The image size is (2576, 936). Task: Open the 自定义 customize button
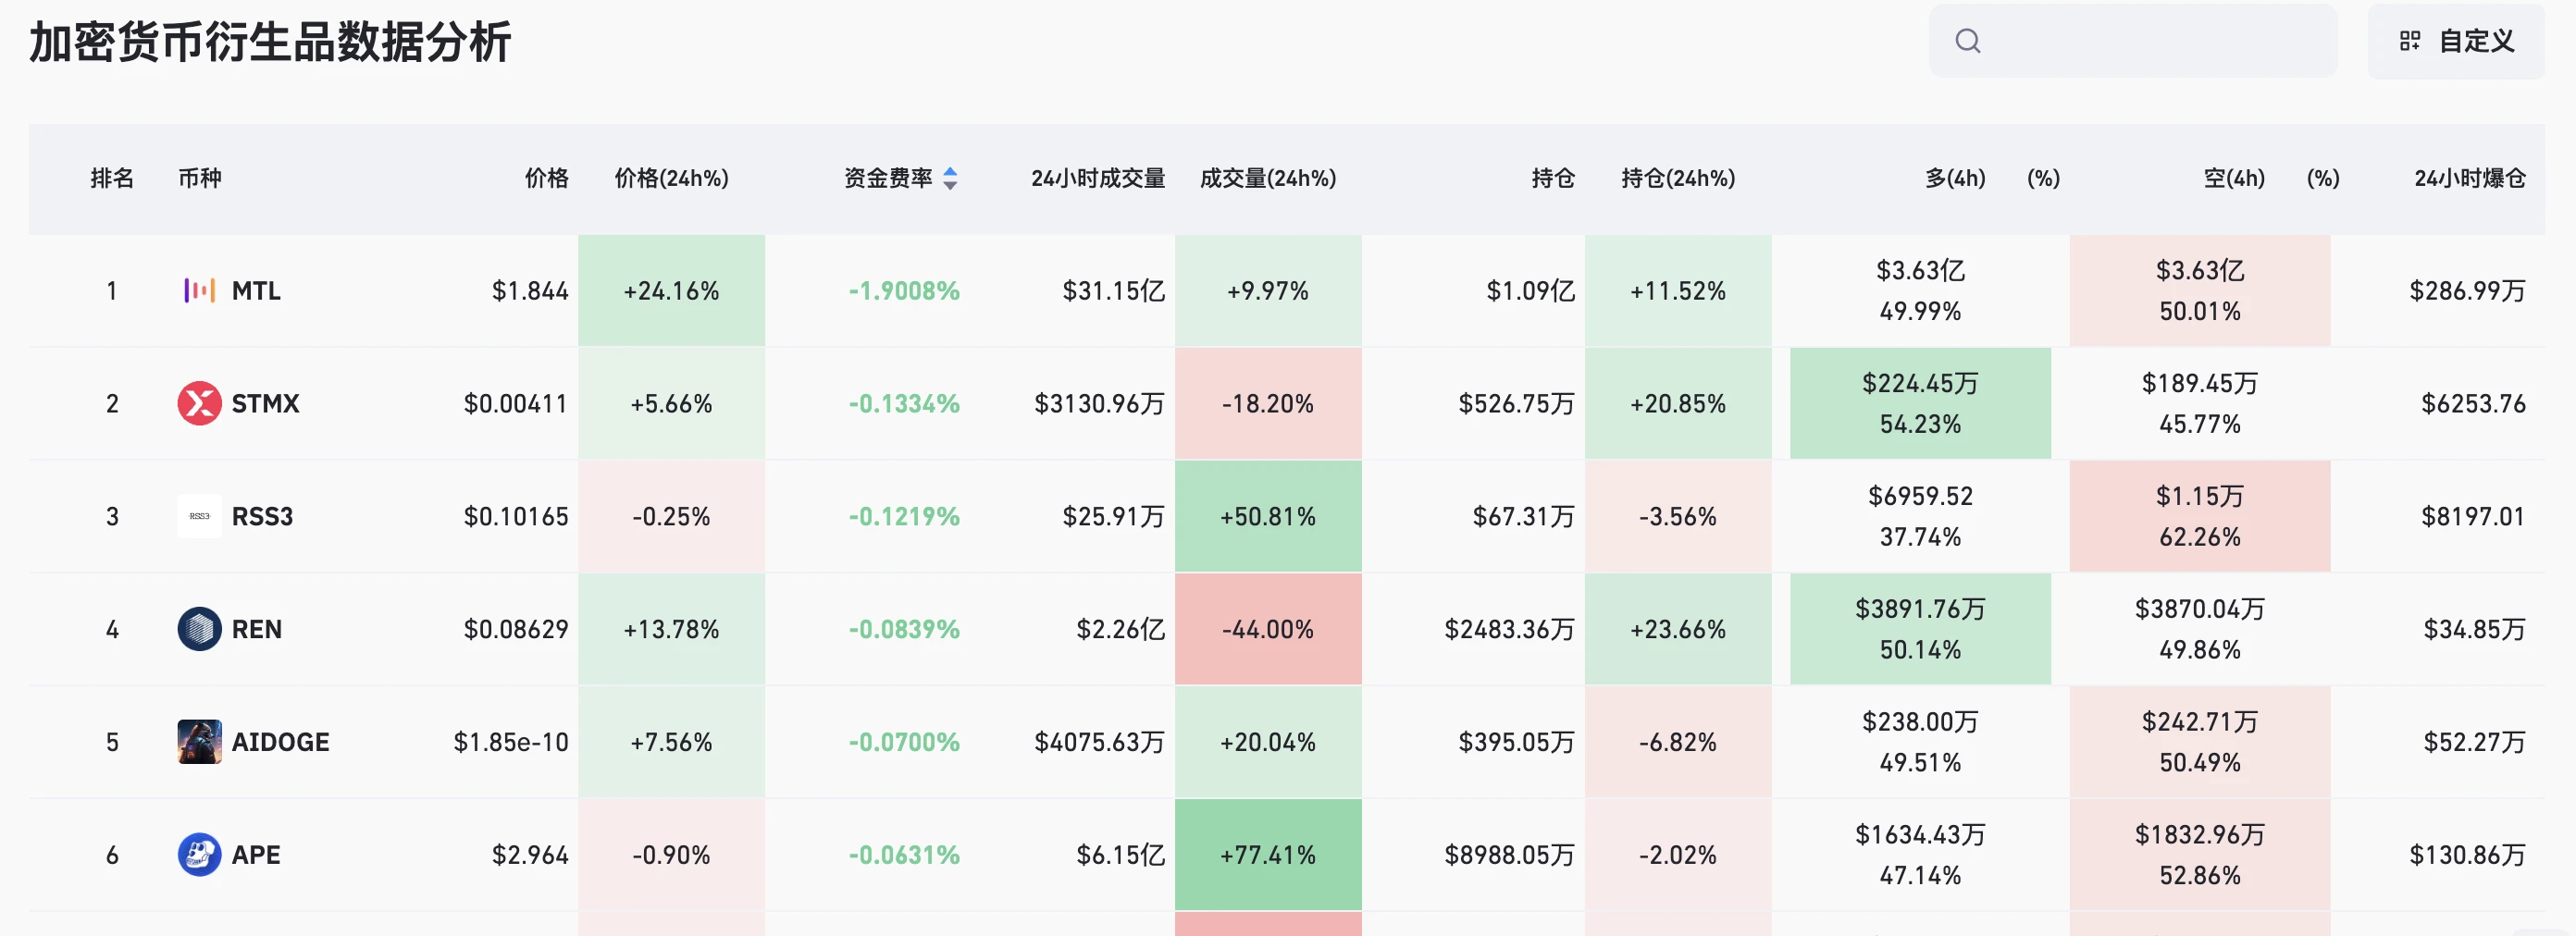click(x=2456, y=41)
